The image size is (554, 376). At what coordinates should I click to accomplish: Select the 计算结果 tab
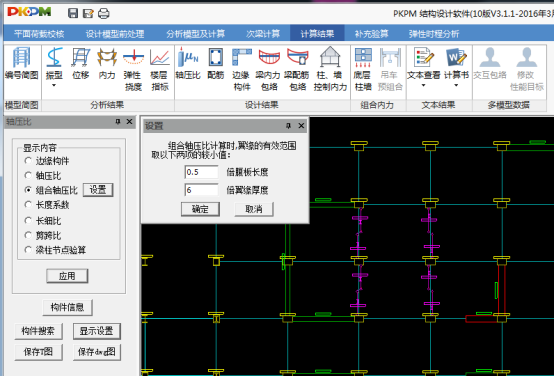(317, 34)
